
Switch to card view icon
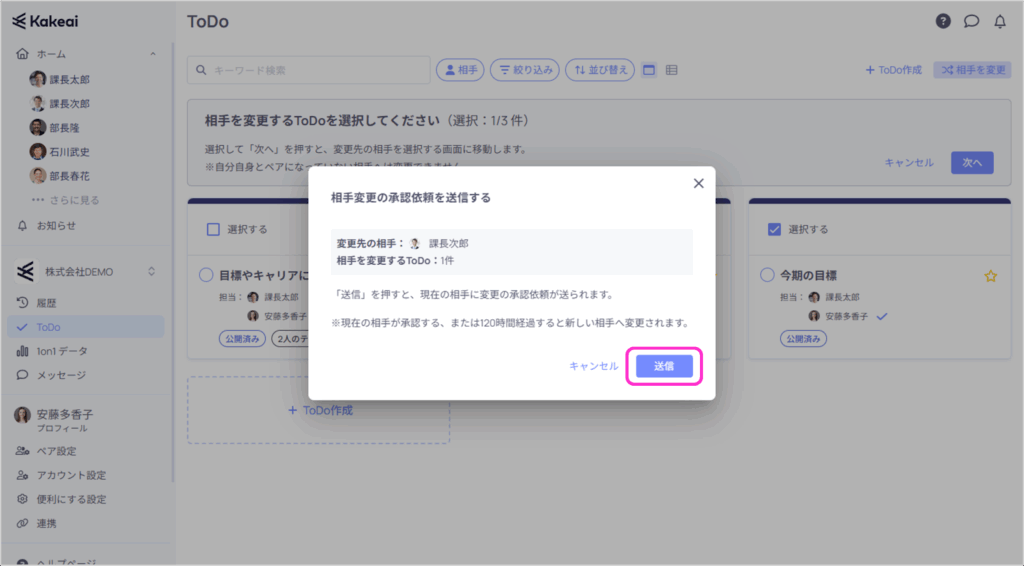pos(648,70)
